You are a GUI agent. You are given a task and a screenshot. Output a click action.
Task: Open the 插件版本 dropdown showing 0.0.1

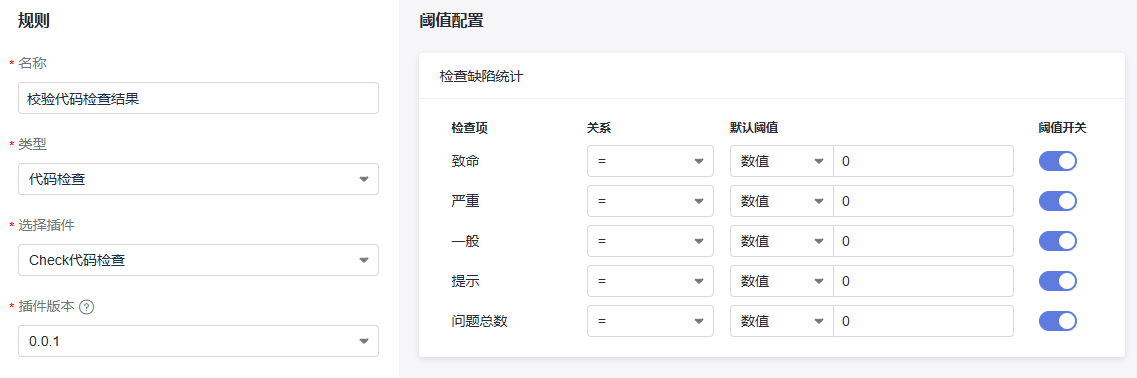click(198, 341)
